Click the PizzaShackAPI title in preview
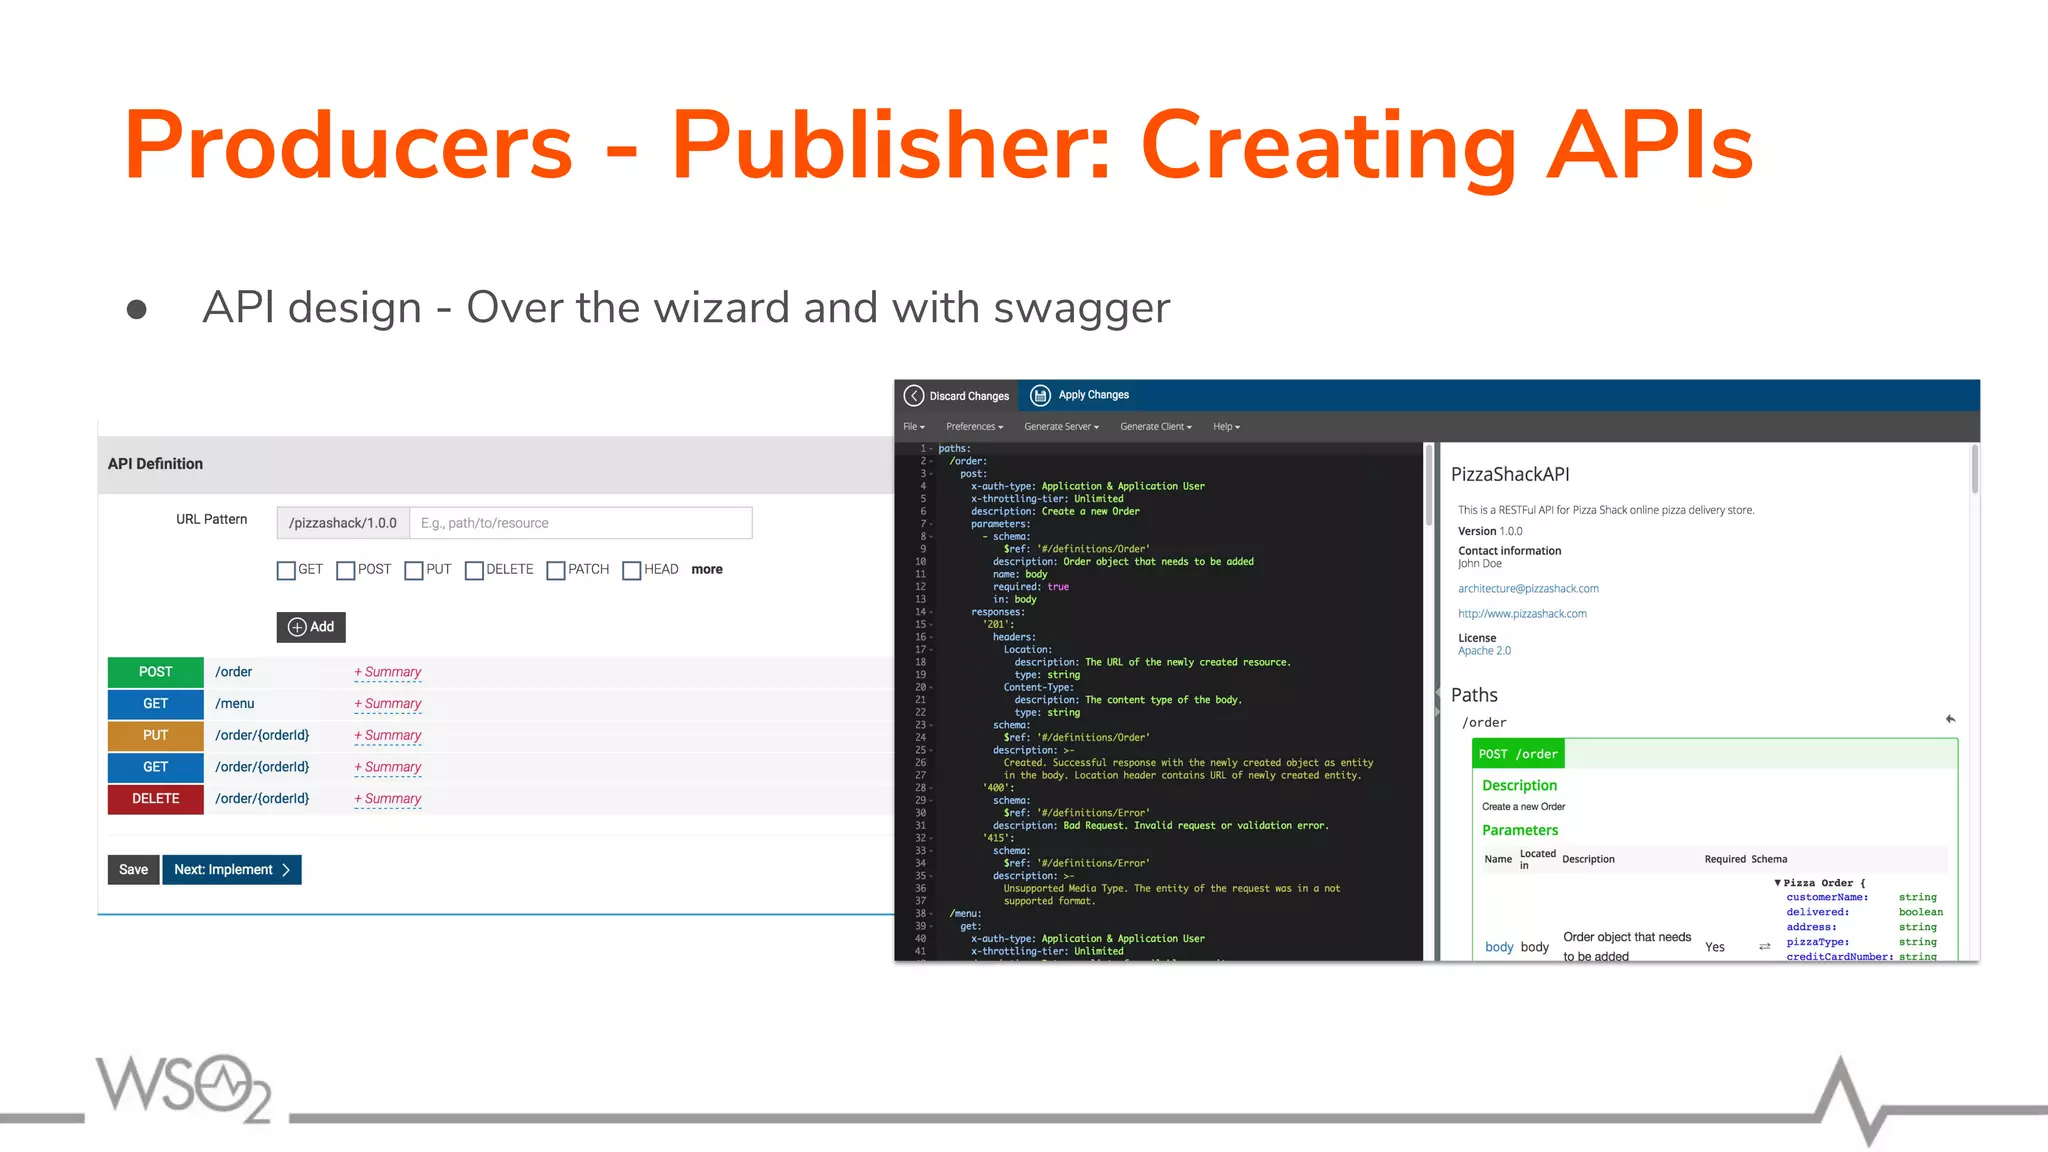Image resolution: width=2048 pixels, height=1152 pixels. click(1510, 475)
